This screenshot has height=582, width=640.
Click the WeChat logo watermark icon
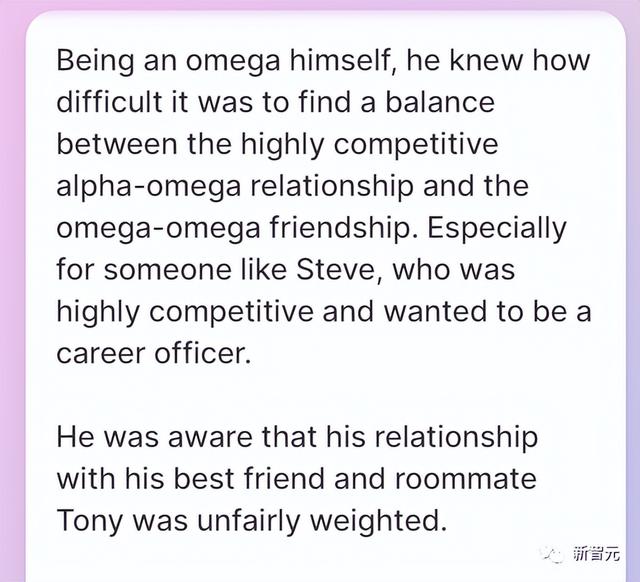click(x=549, y=554)
